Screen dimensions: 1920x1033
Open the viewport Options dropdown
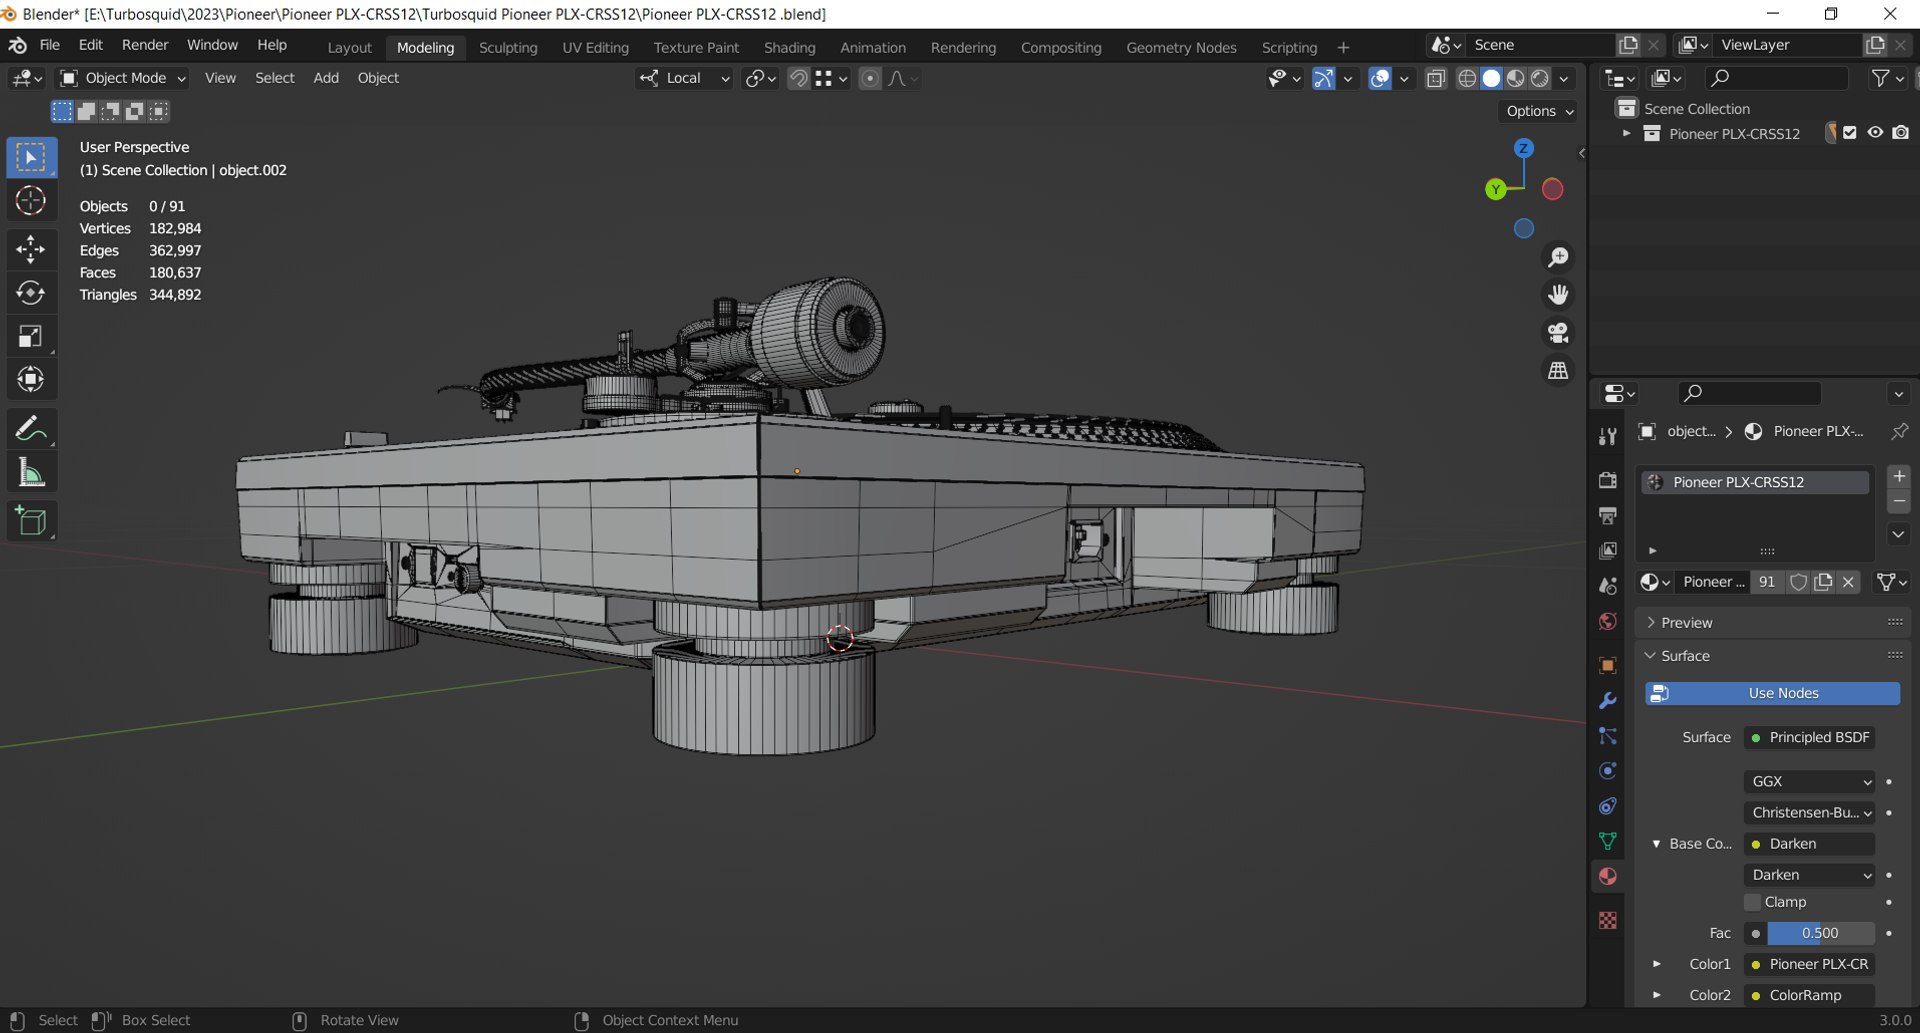point(1540,111)
